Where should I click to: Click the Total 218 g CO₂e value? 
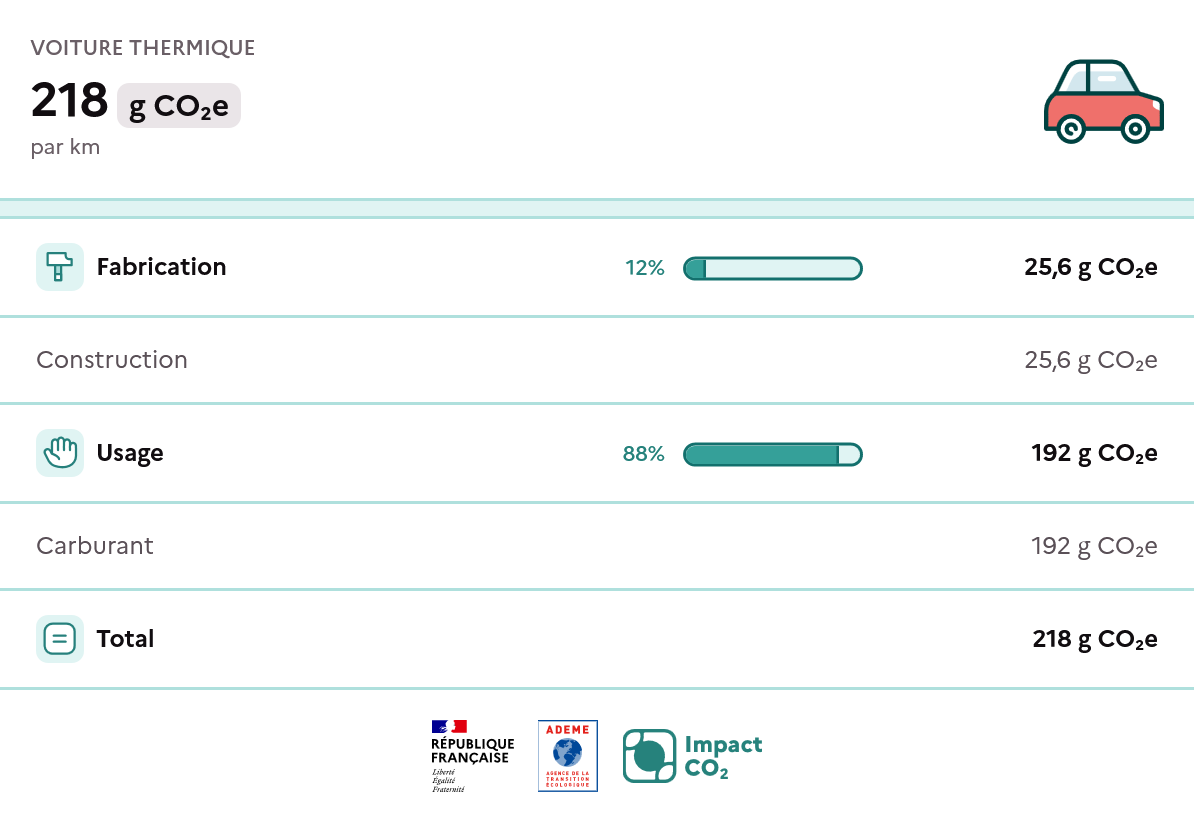1095,639
